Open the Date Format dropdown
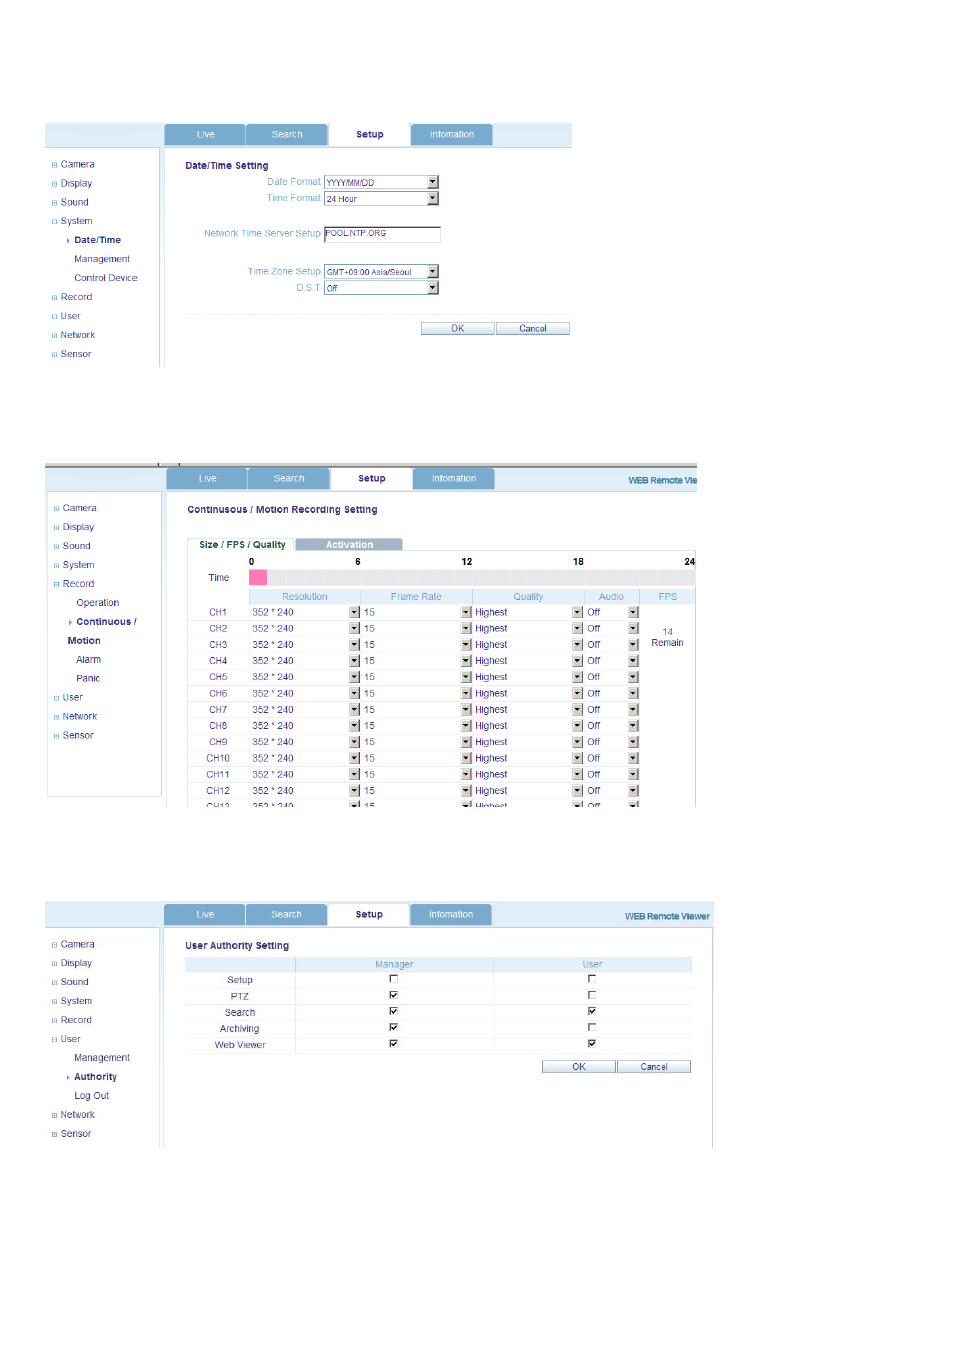 point(433,182)
